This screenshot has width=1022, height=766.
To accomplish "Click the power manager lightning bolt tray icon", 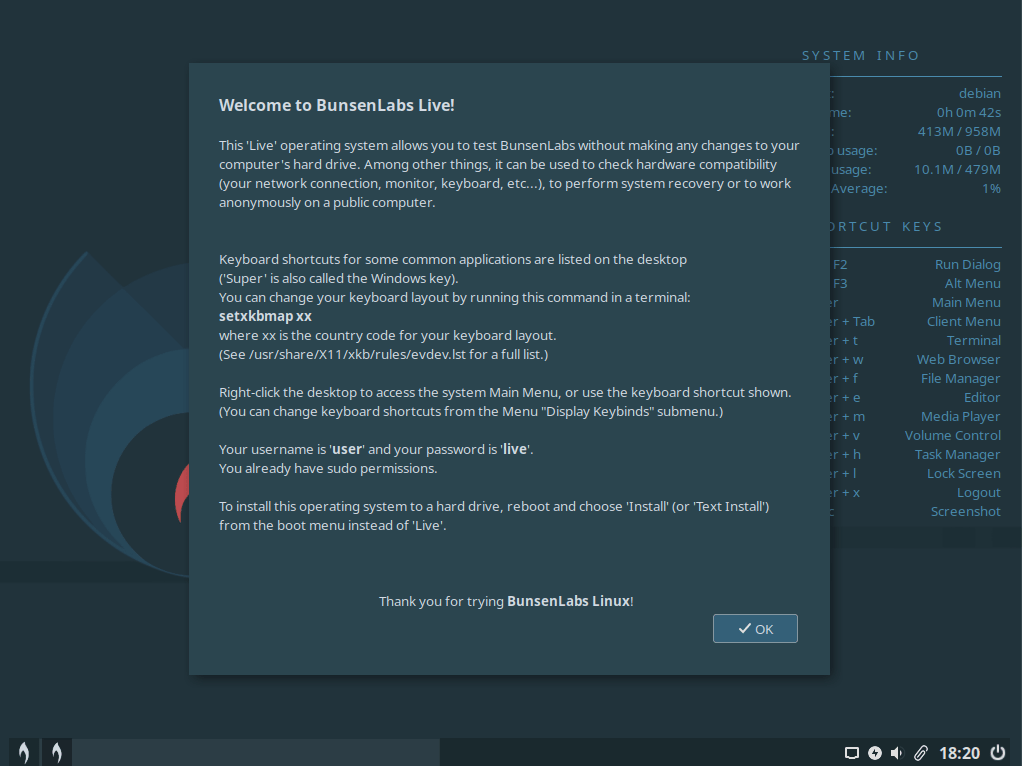I will click(875, 753).
